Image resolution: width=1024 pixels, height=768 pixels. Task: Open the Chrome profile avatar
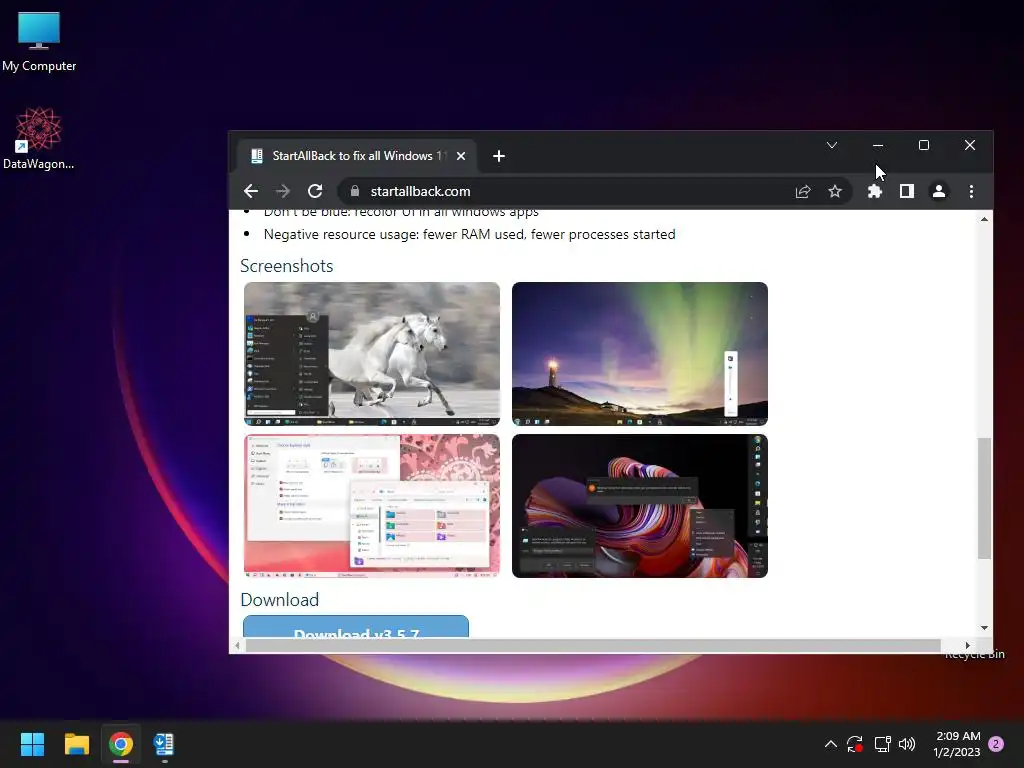[x=938, y=191]
